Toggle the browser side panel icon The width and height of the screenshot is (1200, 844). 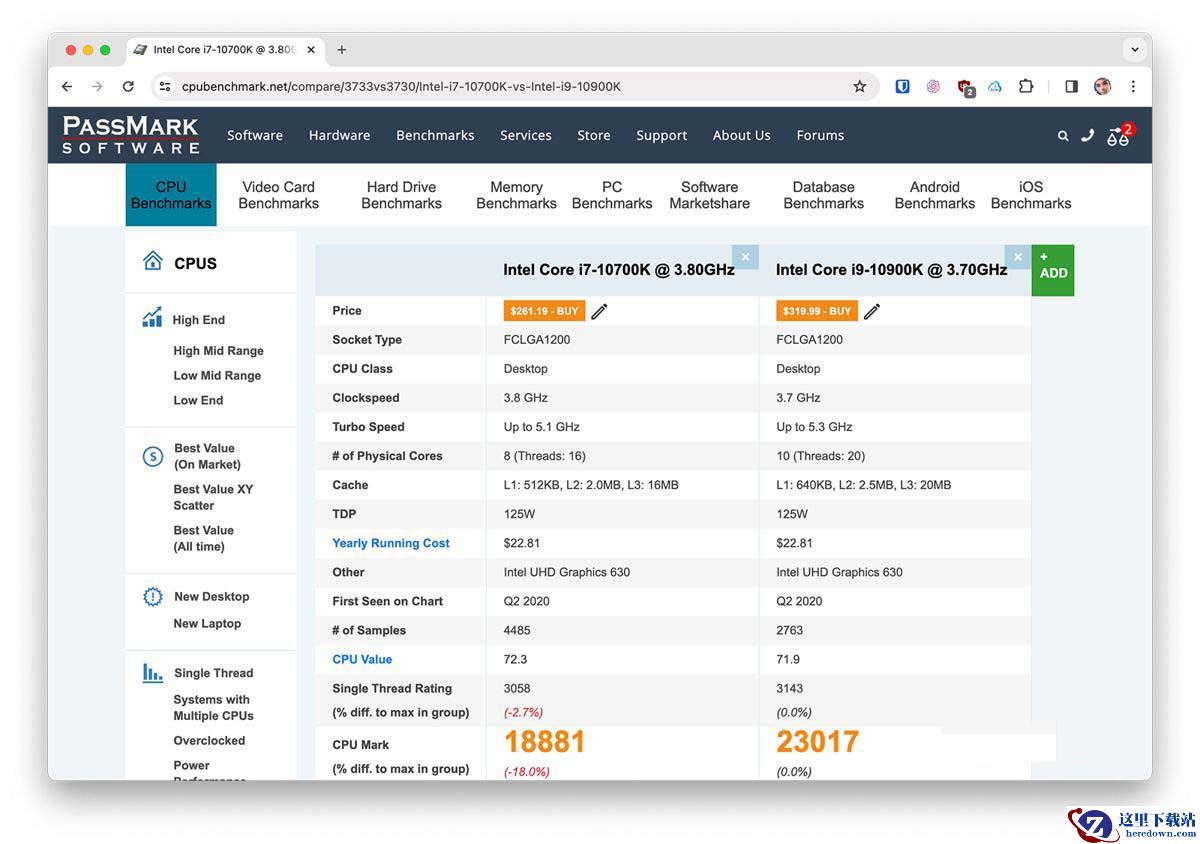coord(1071,87)
